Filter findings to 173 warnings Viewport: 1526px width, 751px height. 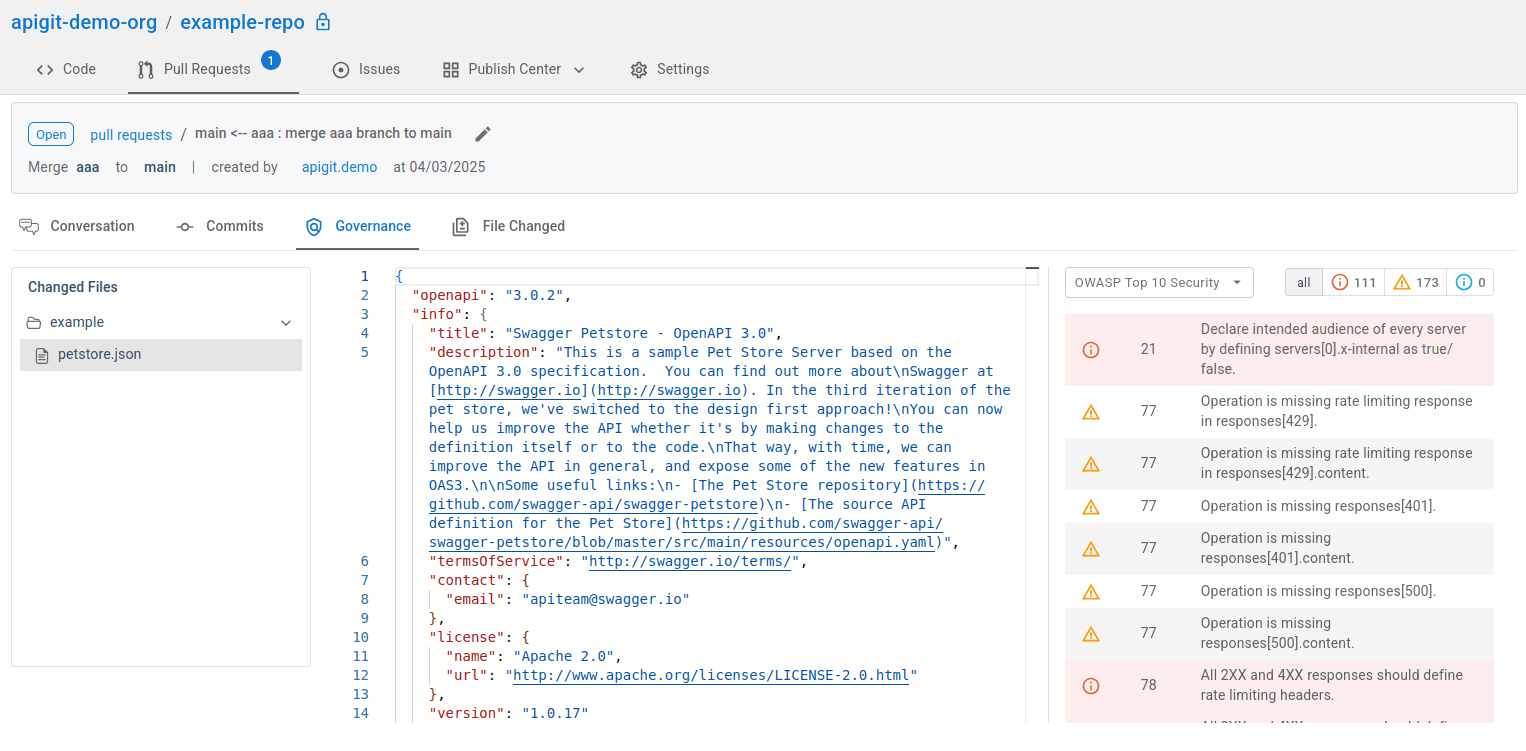pyautogui.click(x=1416, y=283)
